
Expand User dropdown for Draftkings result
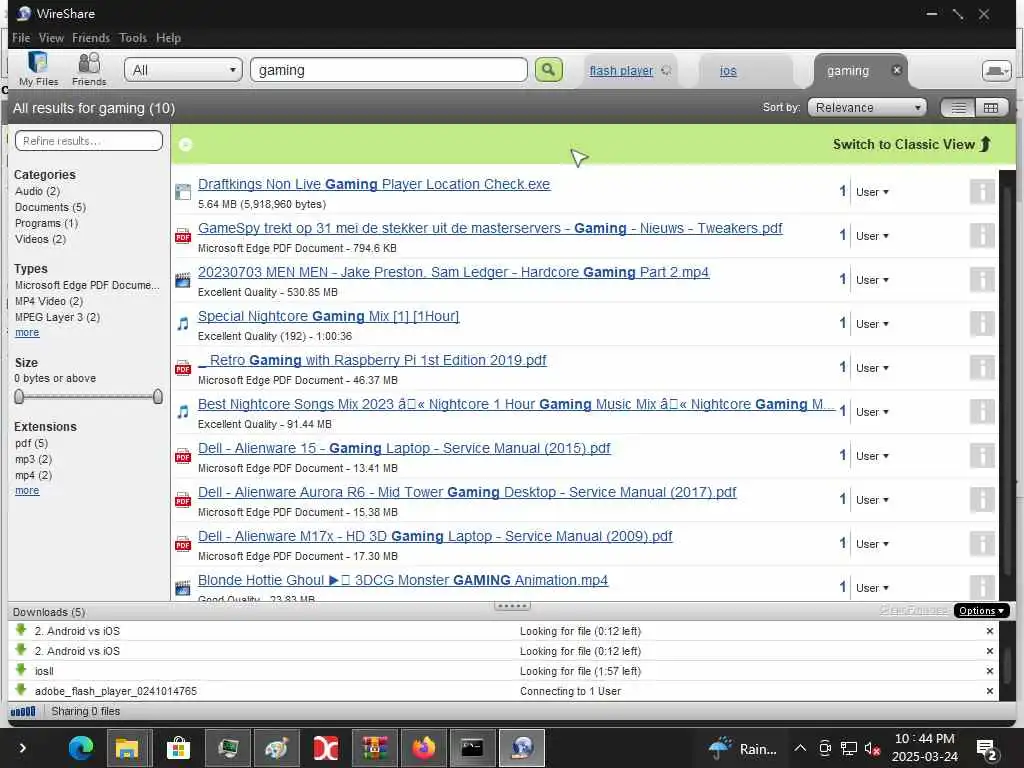tap(872, 192)
